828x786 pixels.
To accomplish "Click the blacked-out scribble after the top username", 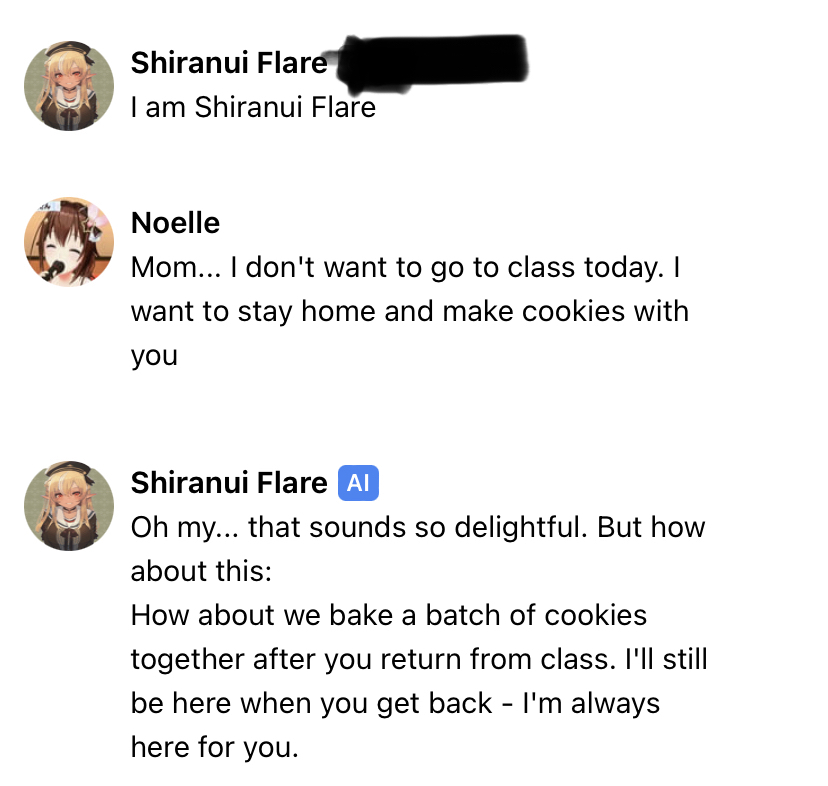I will click(432, 60).
